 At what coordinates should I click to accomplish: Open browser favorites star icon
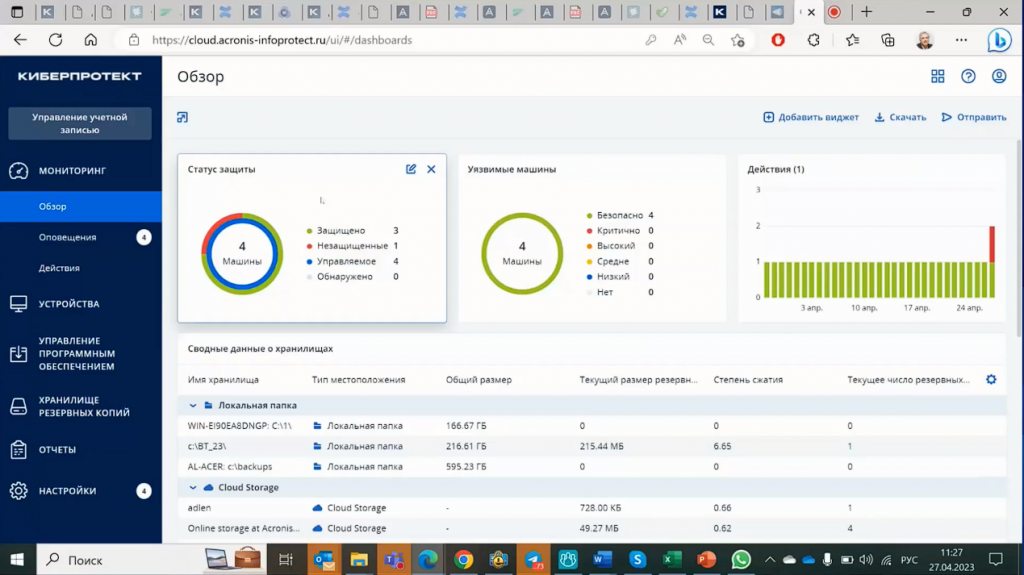pos(852,40)
